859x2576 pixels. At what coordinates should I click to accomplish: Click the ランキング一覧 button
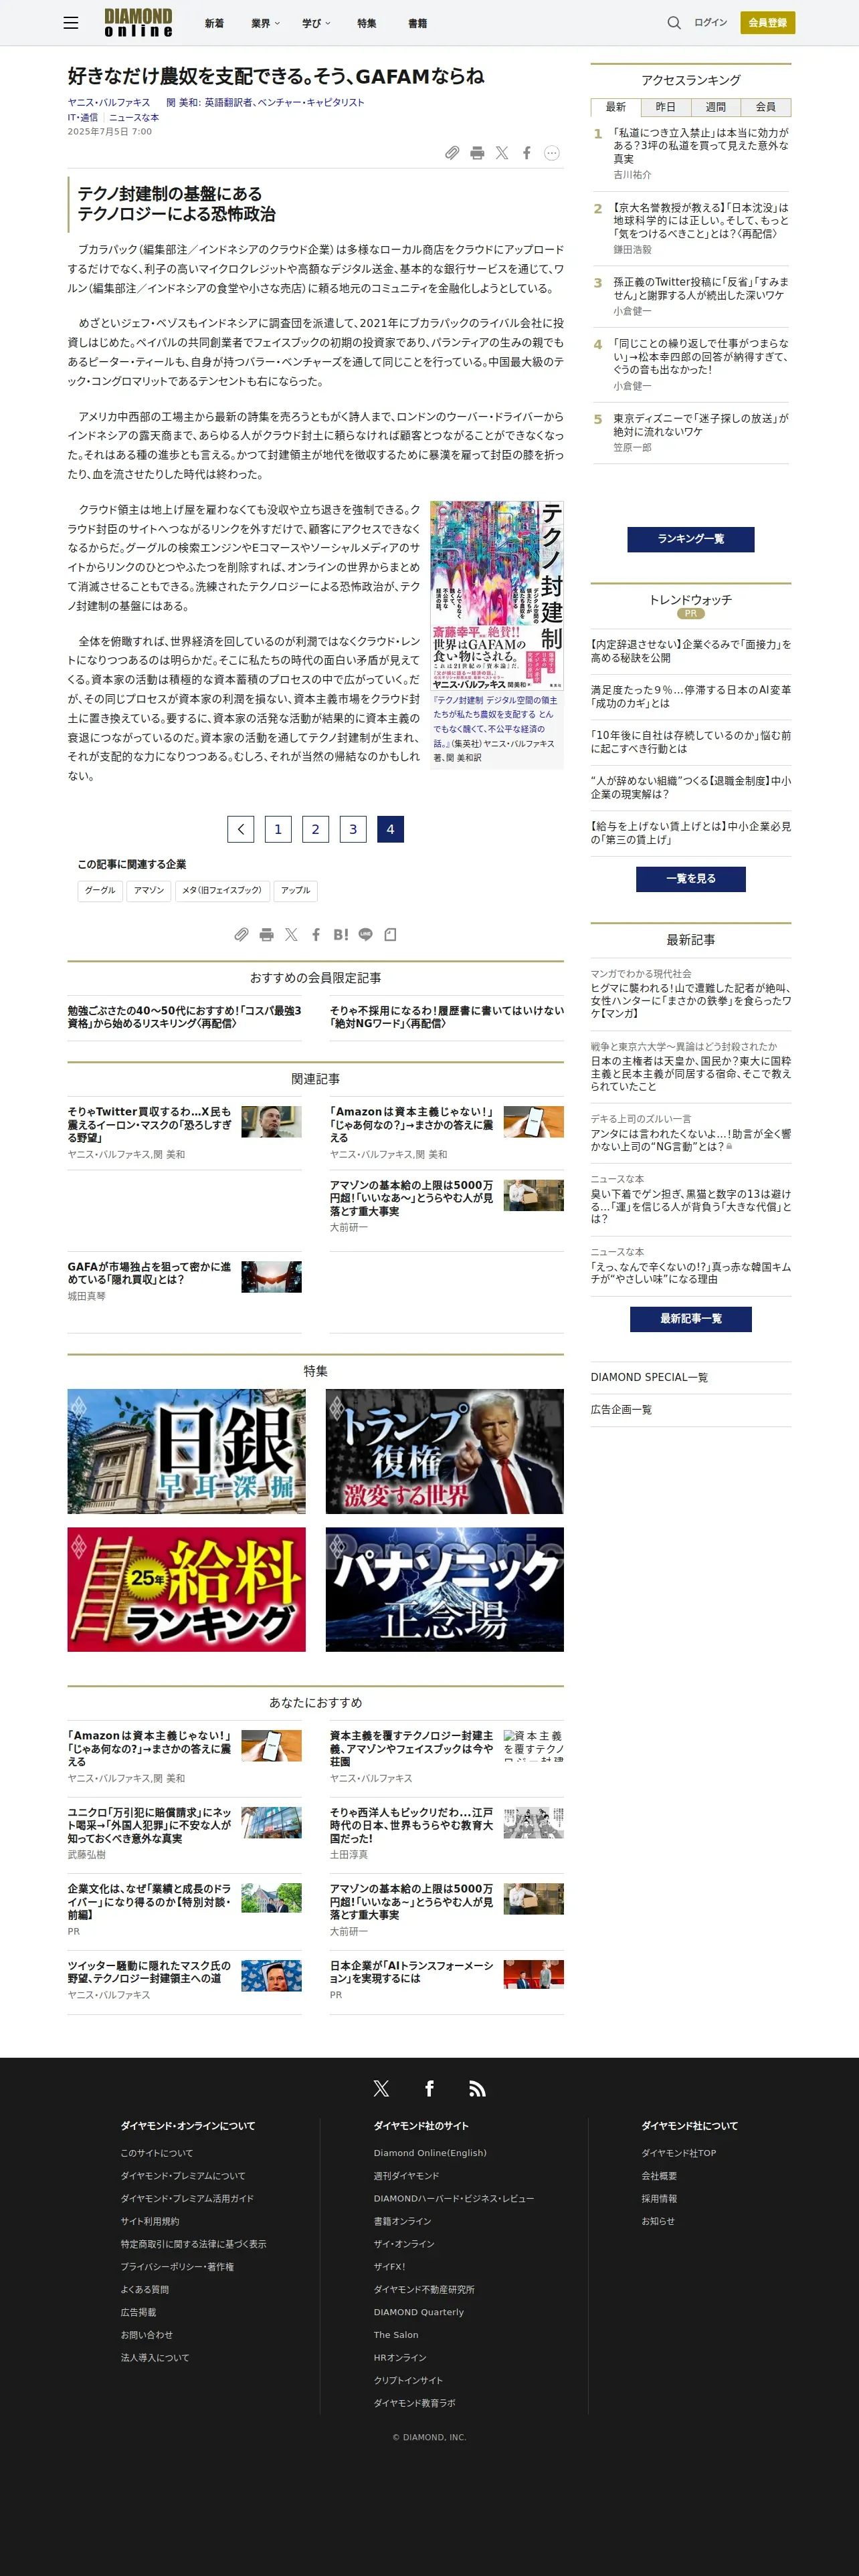[691, 539]
